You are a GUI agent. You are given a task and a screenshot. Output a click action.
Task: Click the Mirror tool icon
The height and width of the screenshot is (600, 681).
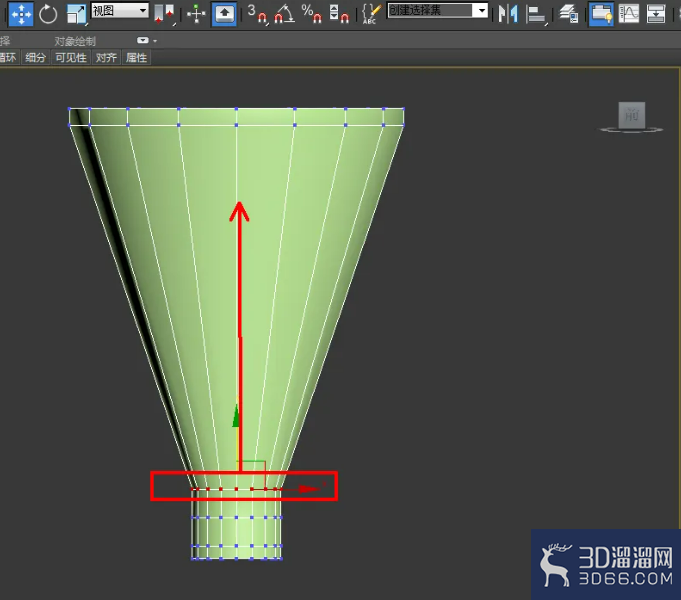508,14
